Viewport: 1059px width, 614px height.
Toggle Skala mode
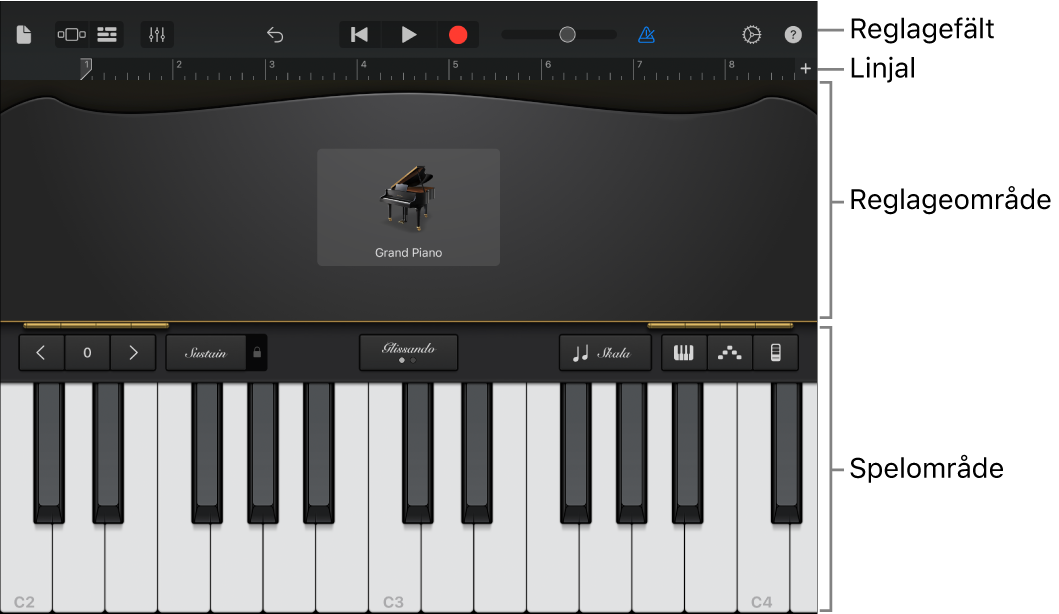604,352
